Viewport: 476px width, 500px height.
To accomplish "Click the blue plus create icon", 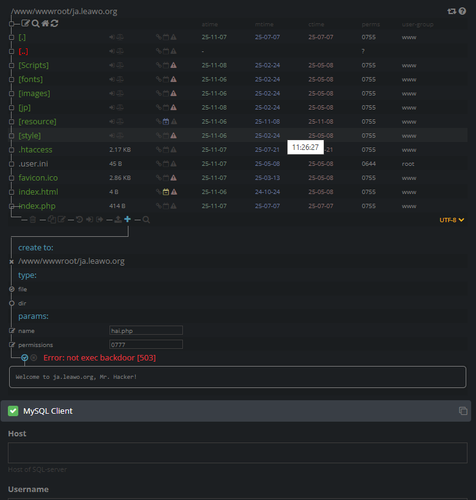I will click(128, 219).
